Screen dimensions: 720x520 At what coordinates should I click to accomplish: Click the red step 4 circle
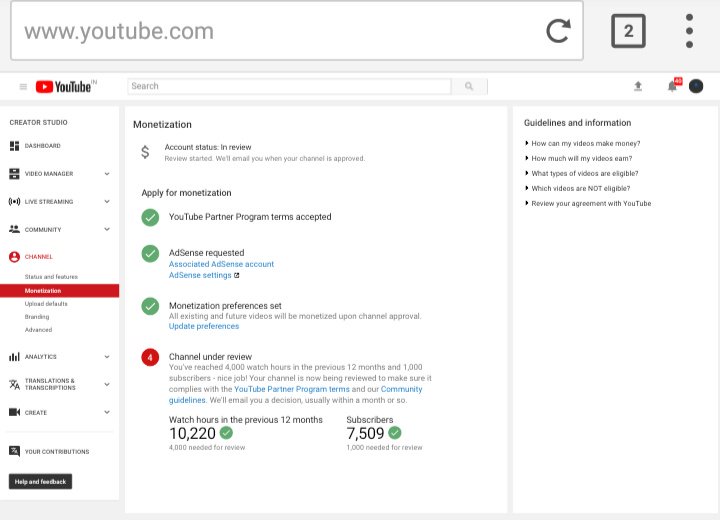(x=150, y=357)
